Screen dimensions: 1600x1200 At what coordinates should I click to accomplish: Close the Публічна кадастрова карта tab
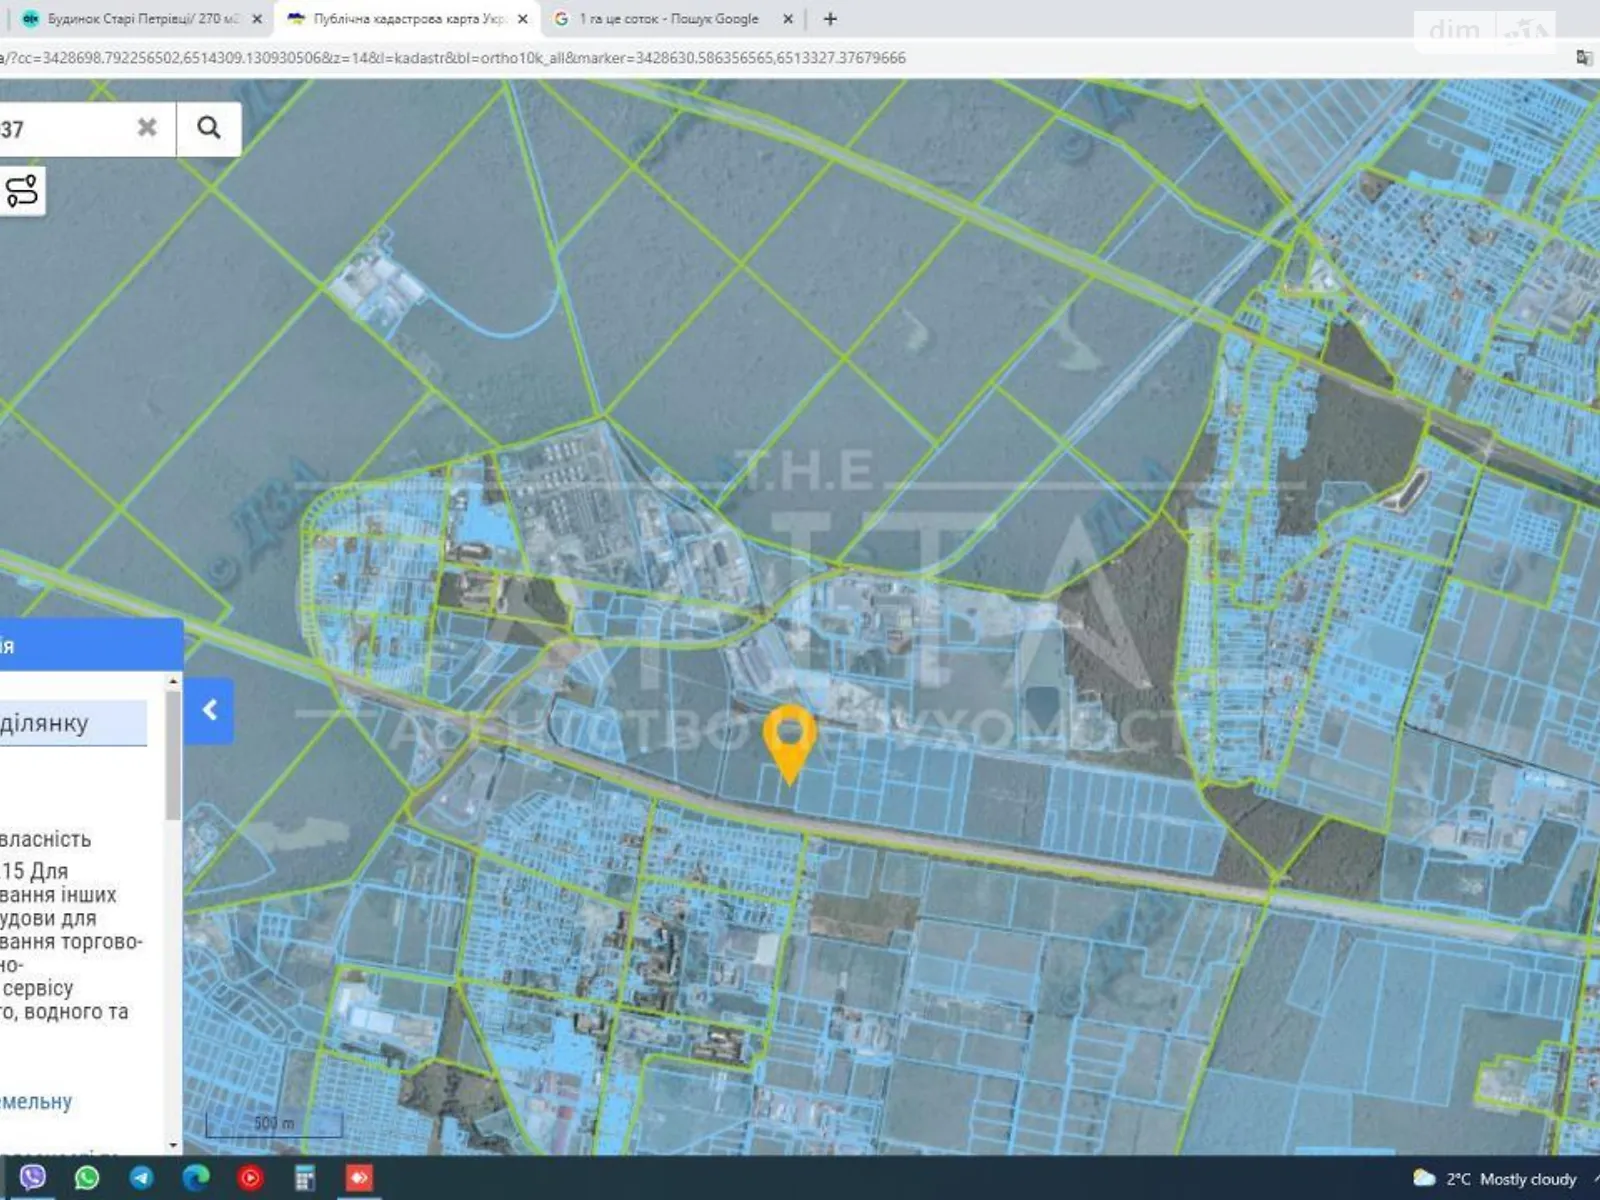click(x=523, y=19)
